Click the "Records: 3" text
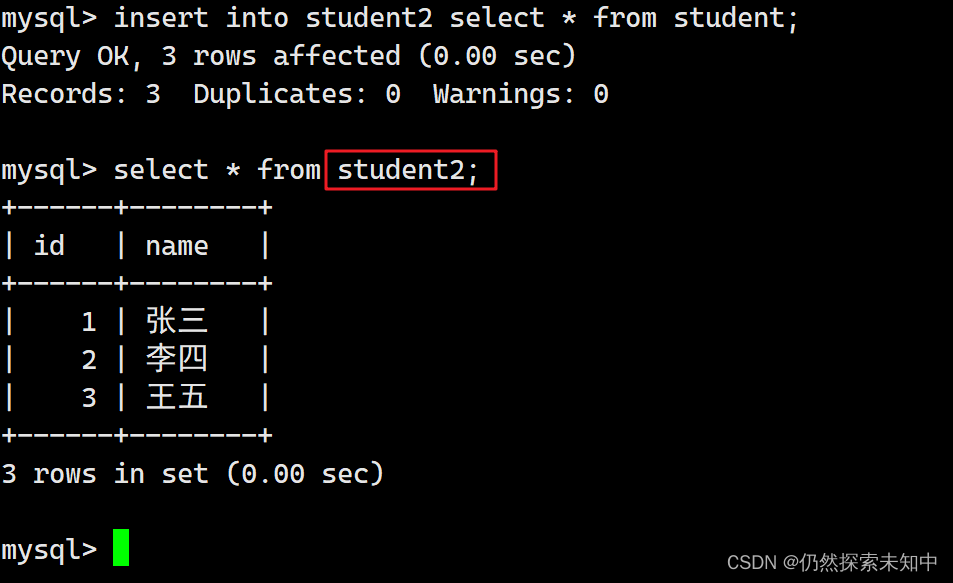The width and height of the screenshot is (953, 583). click(x=81, y=94)
